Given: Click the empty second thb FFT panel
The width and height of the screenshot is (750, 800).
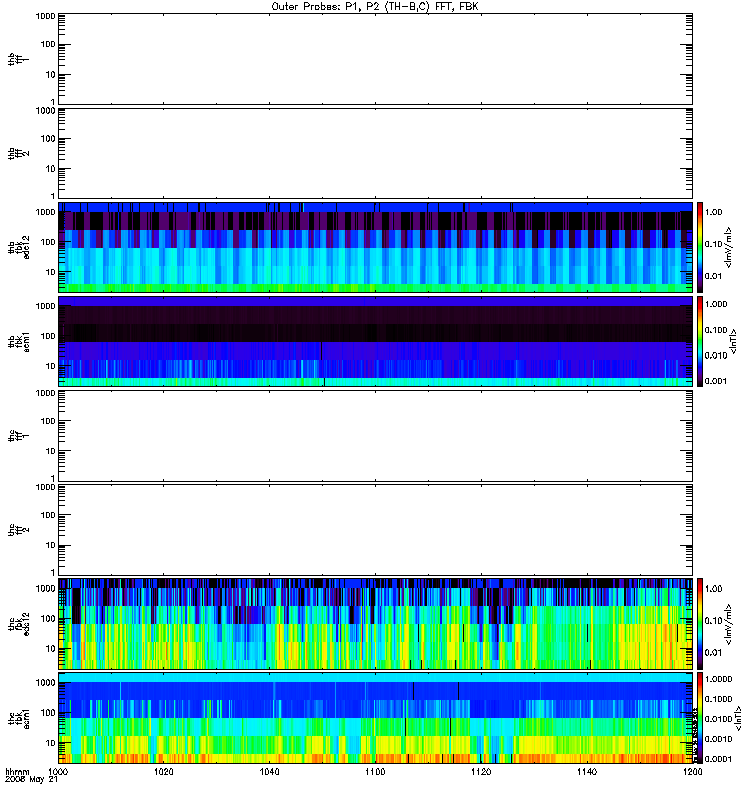Looking at the screenshot, I should tap(375, 153).
